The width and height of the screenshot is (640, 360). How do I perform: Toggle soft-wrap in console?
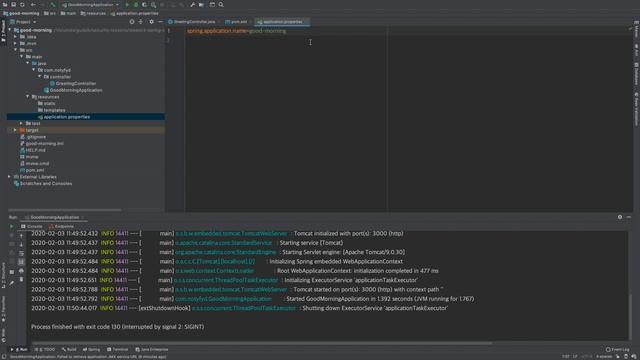(21, 253)
